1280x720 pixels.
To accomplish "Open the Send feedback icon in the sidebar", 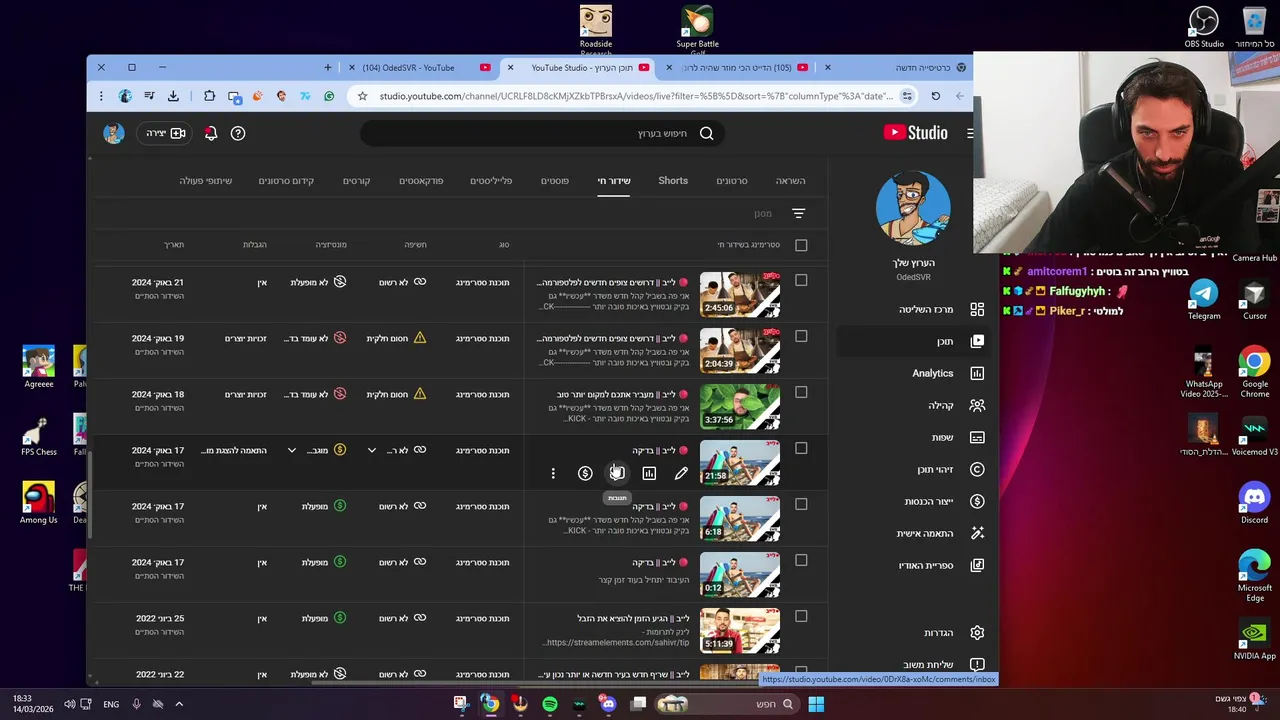I will tap(977, 664).
